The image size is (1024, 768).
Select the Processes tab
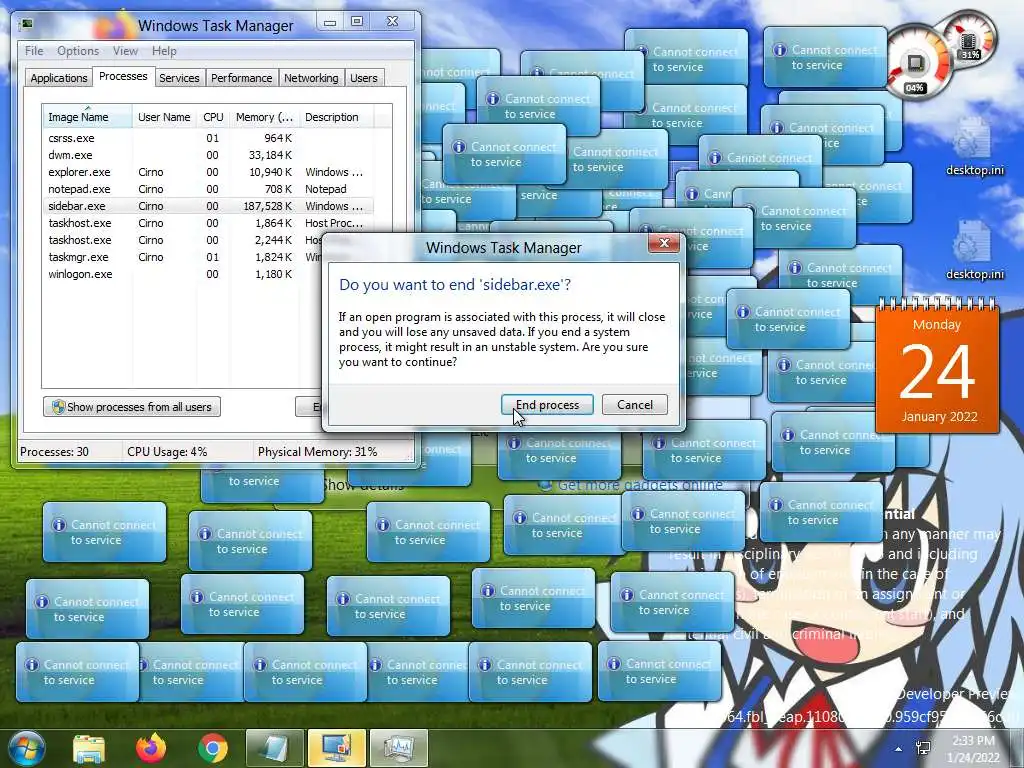pyautogui.click(x=123, y=76)
